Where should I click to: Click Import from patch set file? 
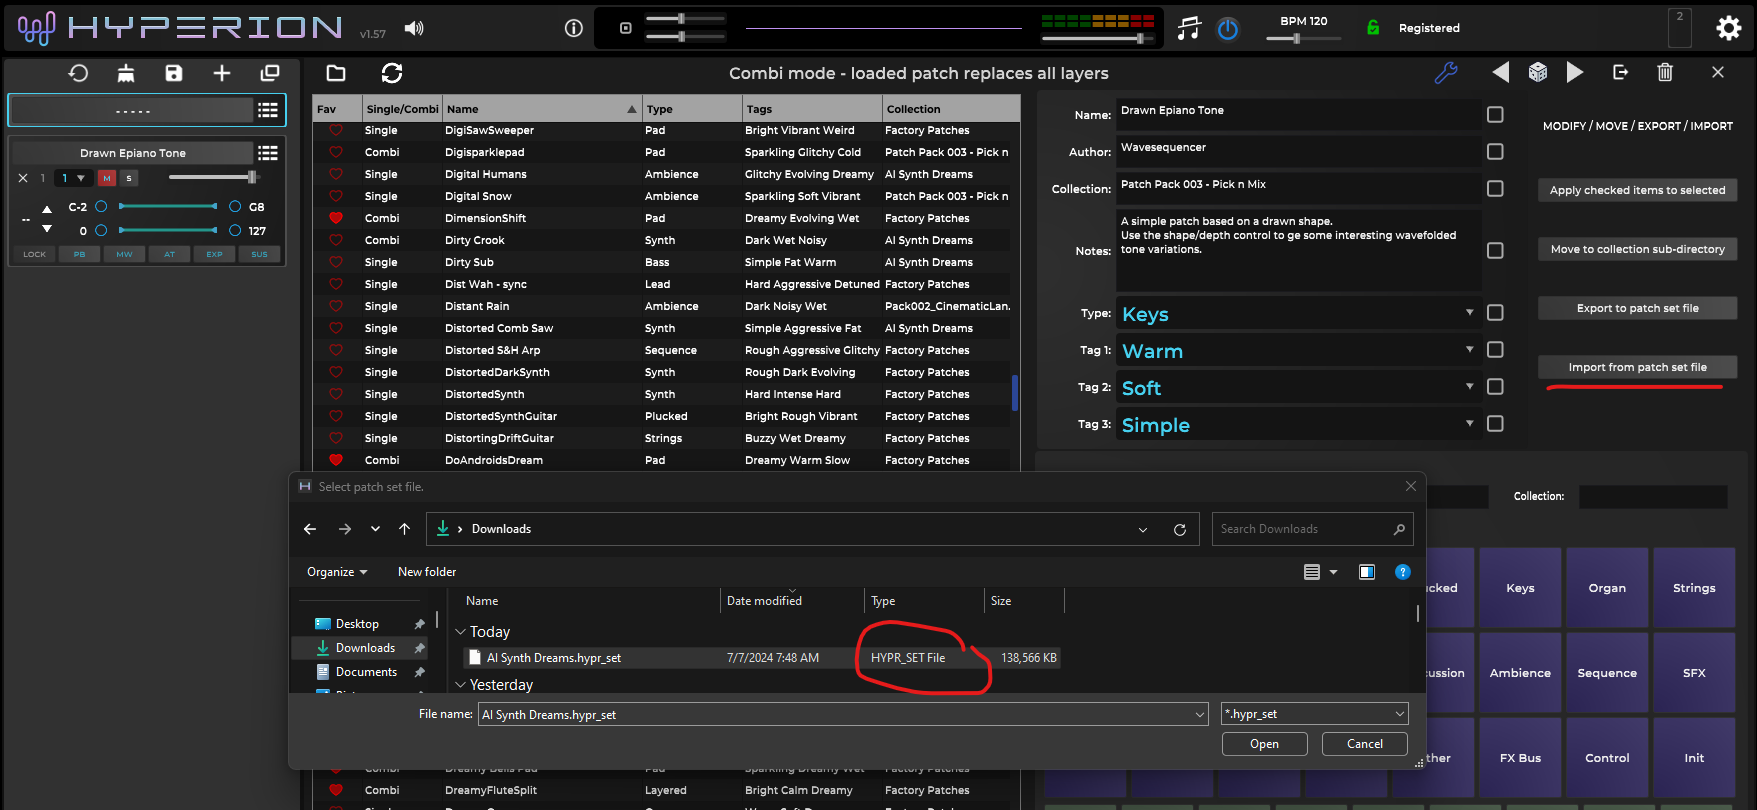click(x=1637, y=367)
